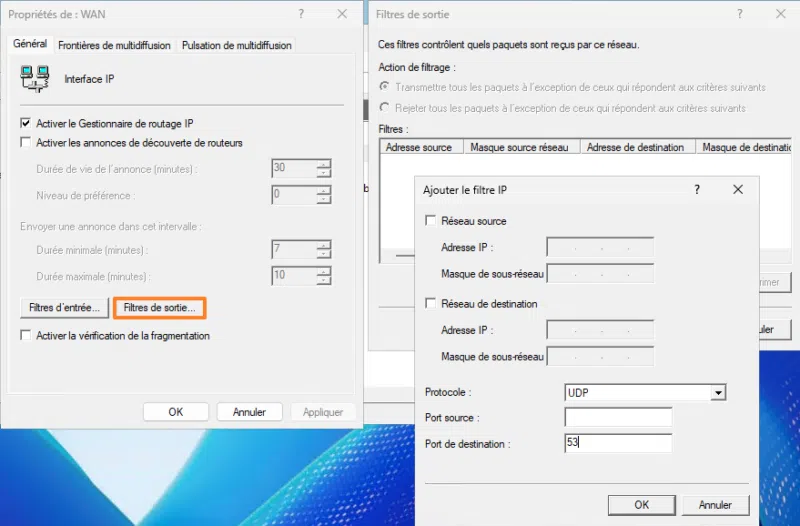This screenshot has width=800, height=526.
Task: Click help question mark in Ajouter le filtre IP
Action: (x=697, y=189)
